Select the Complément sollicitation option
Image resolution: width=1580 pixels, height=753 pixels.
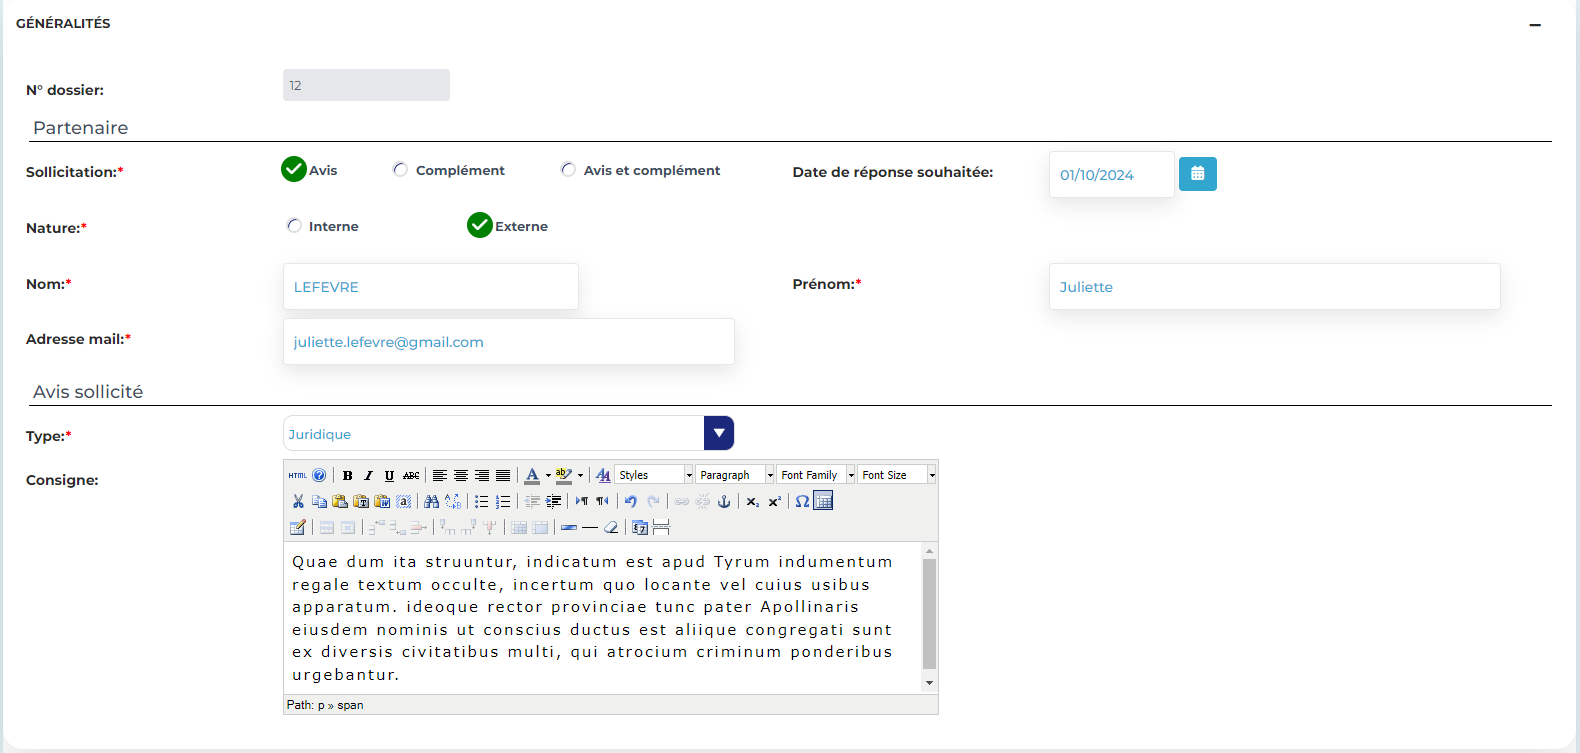401,170
